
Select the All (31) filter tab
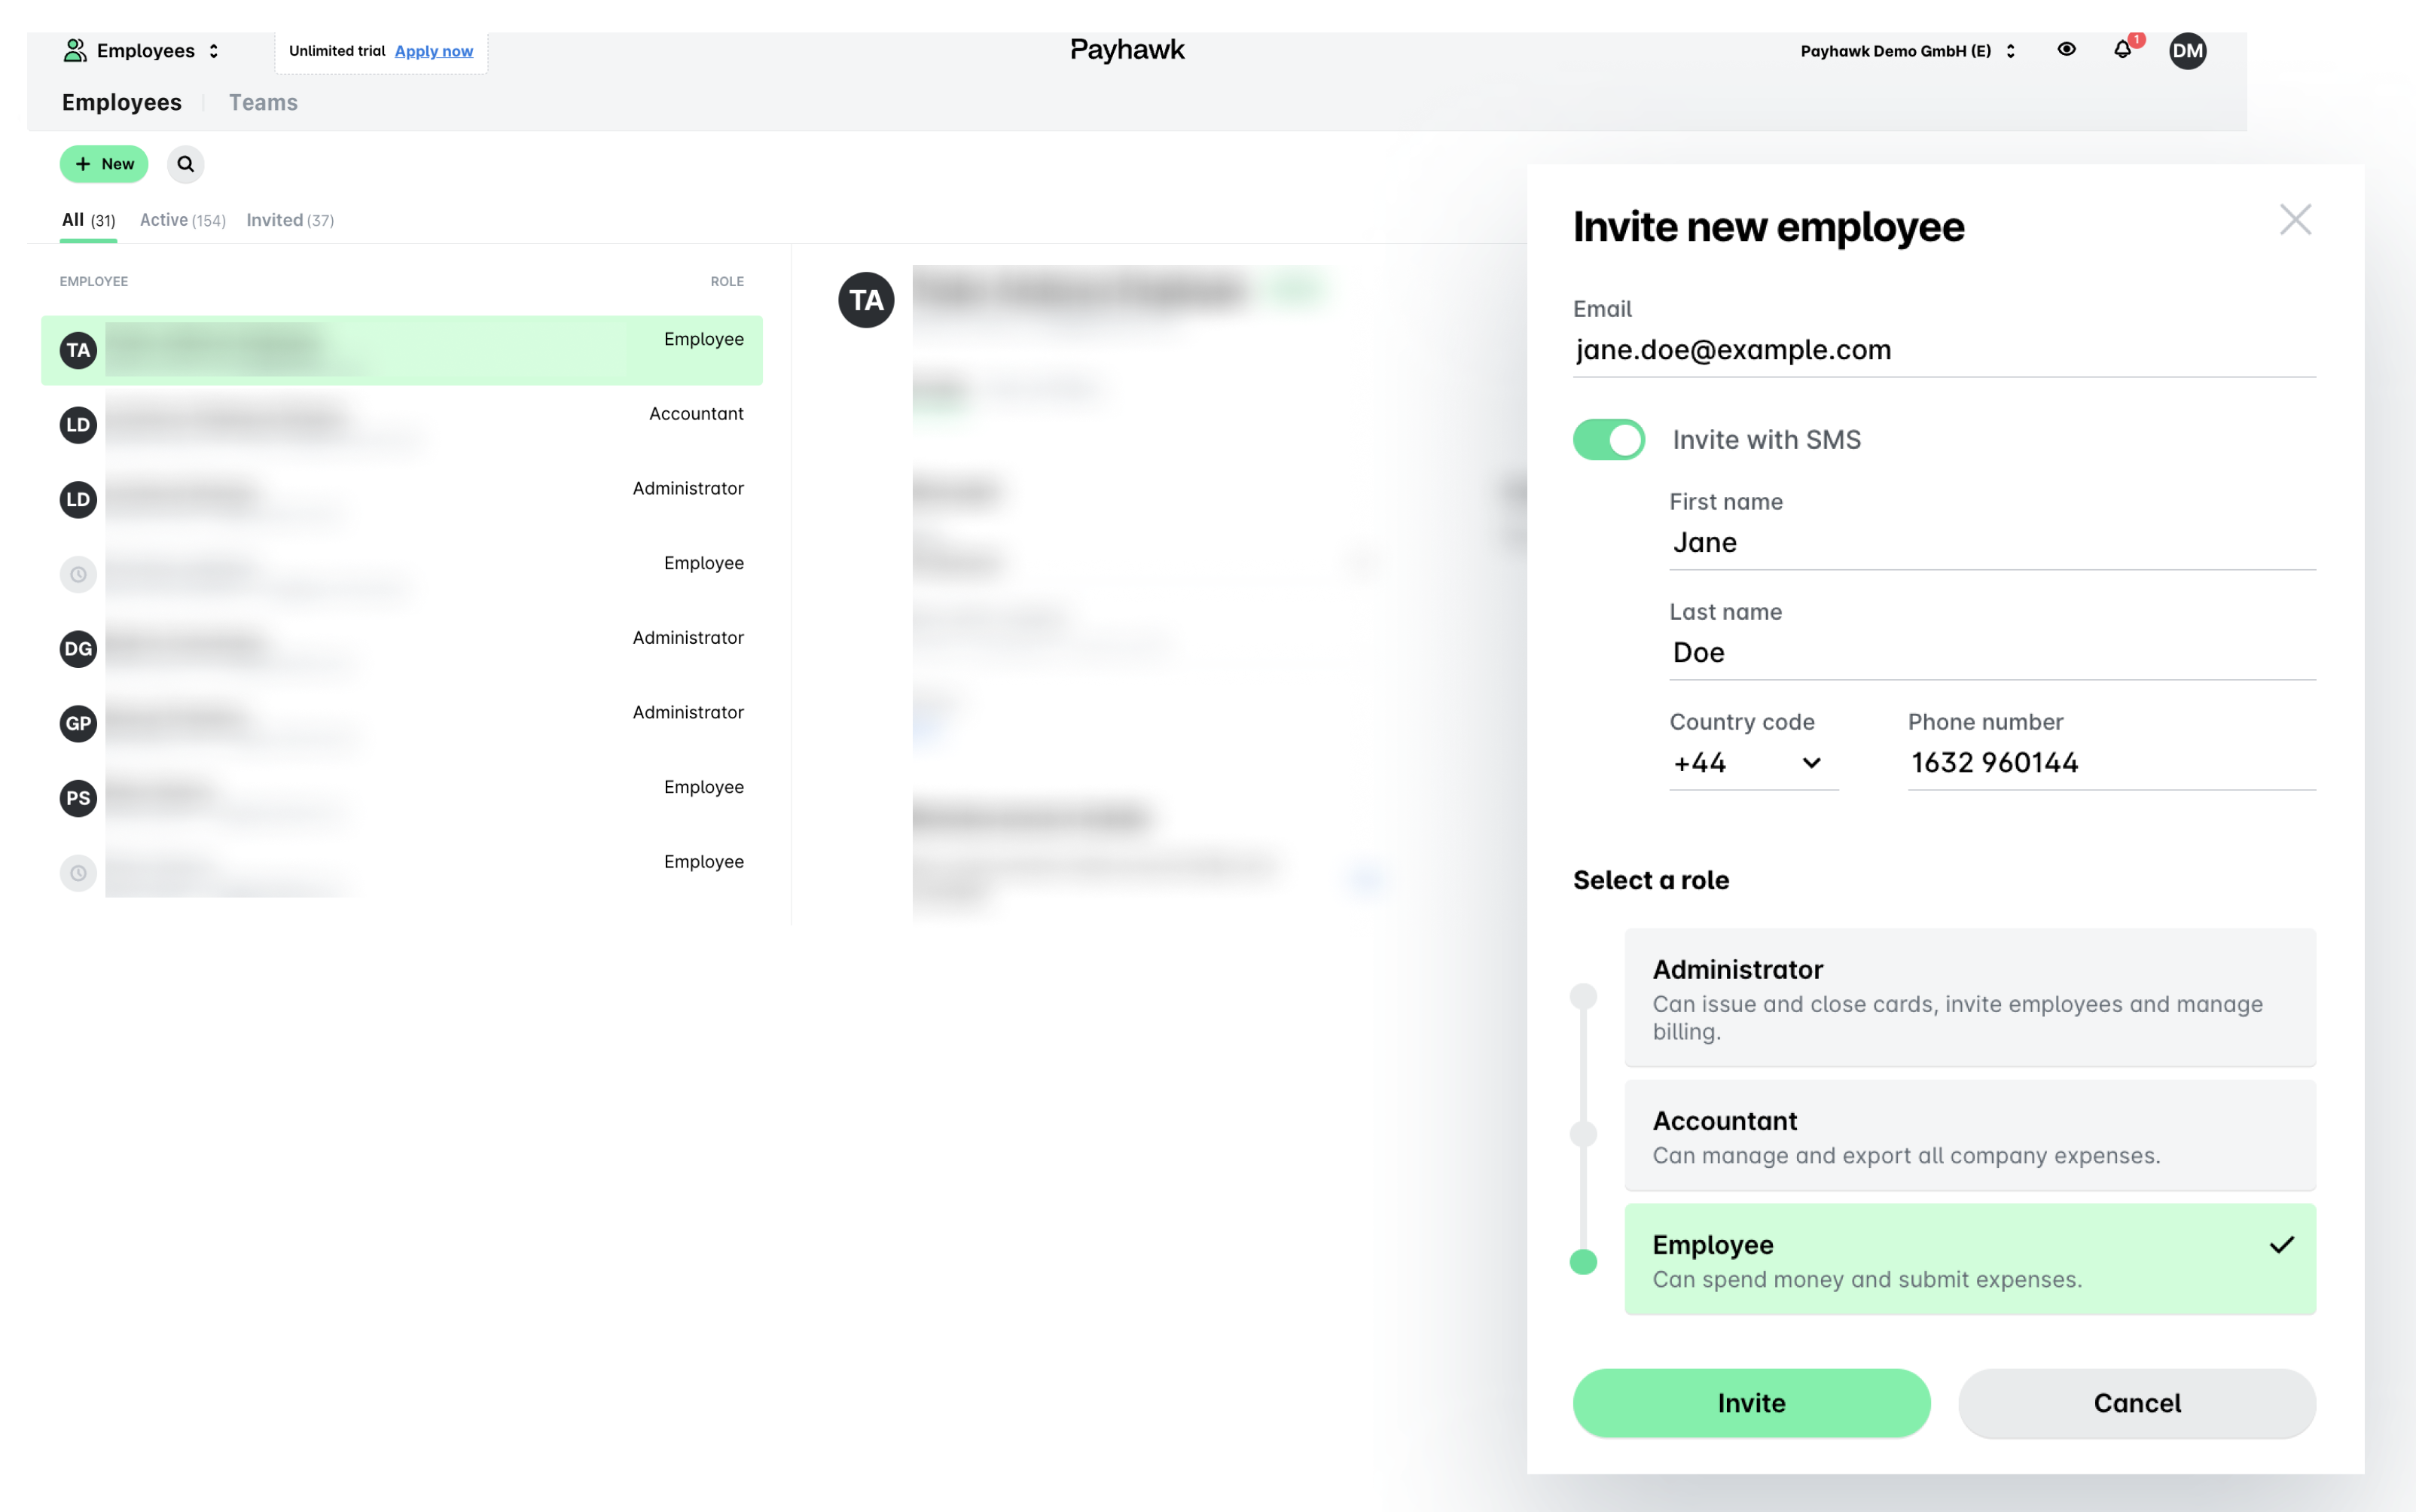(89, 220)
